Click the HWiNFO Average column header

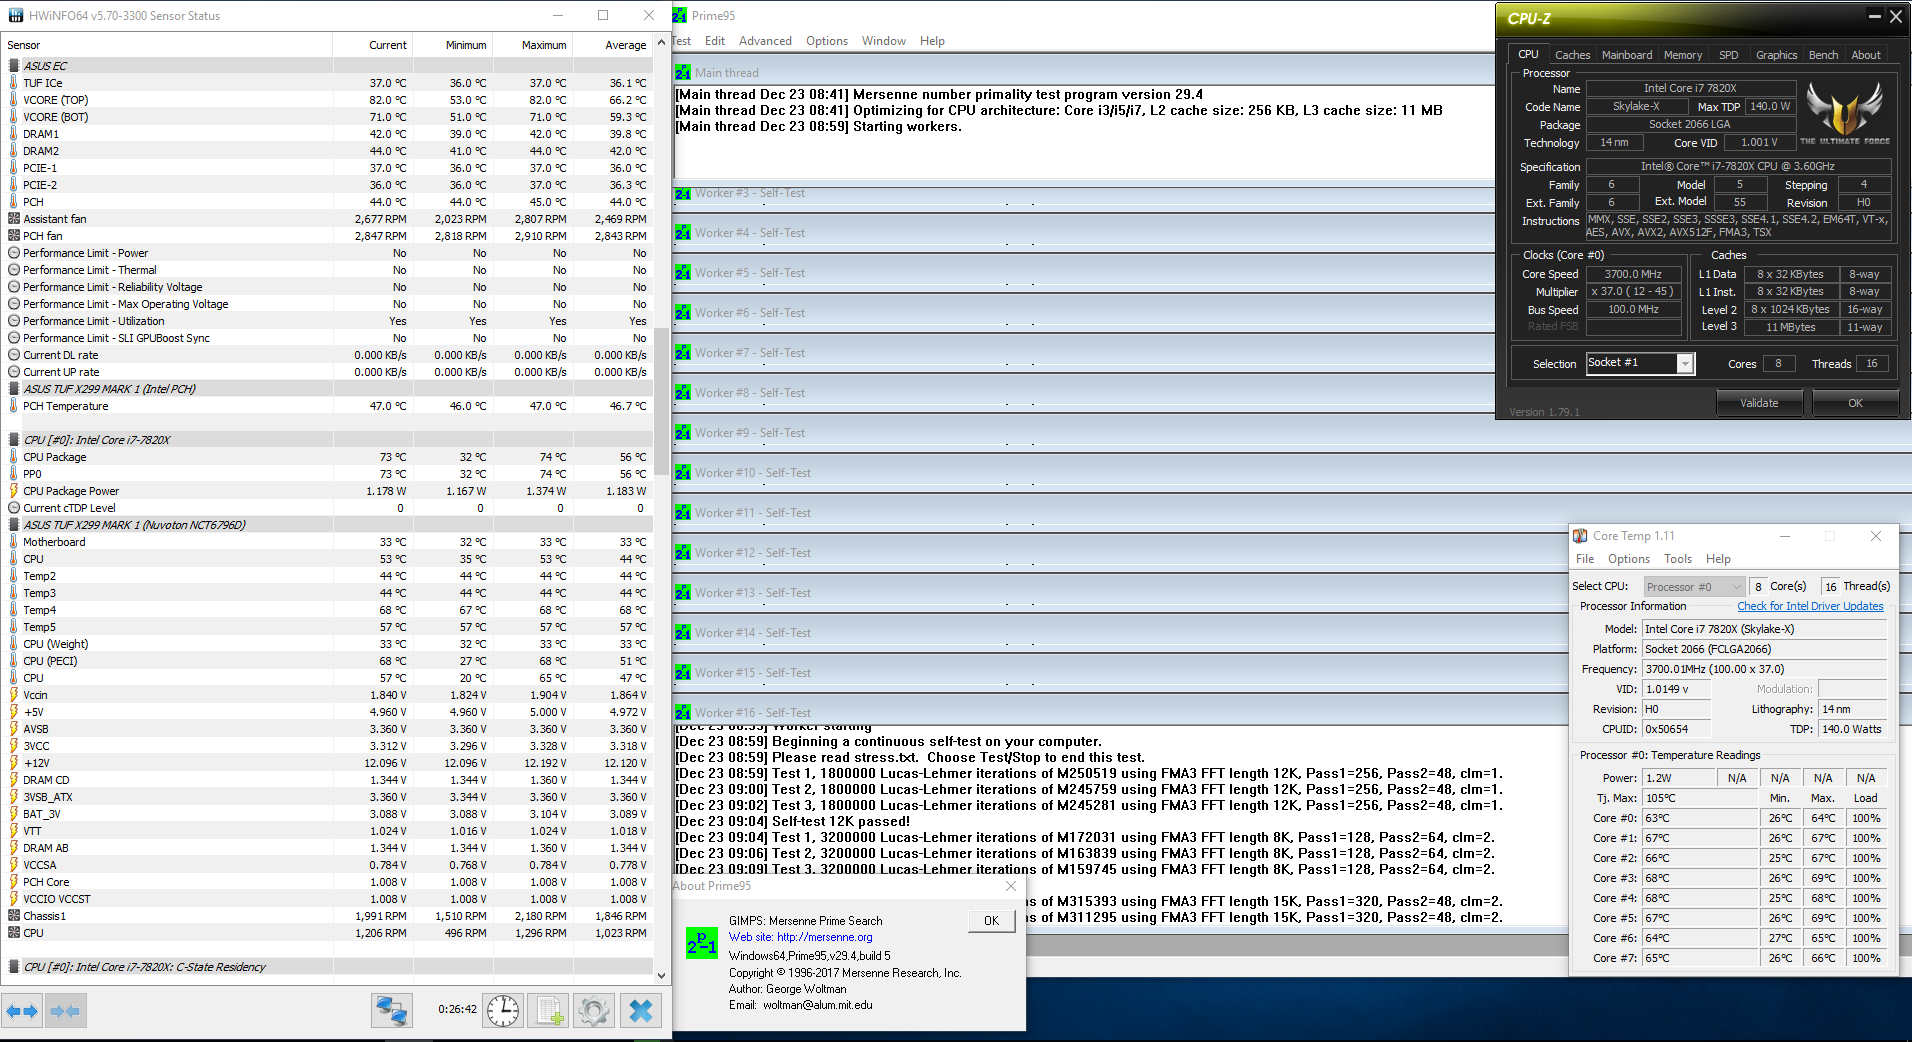coord(613,45)
